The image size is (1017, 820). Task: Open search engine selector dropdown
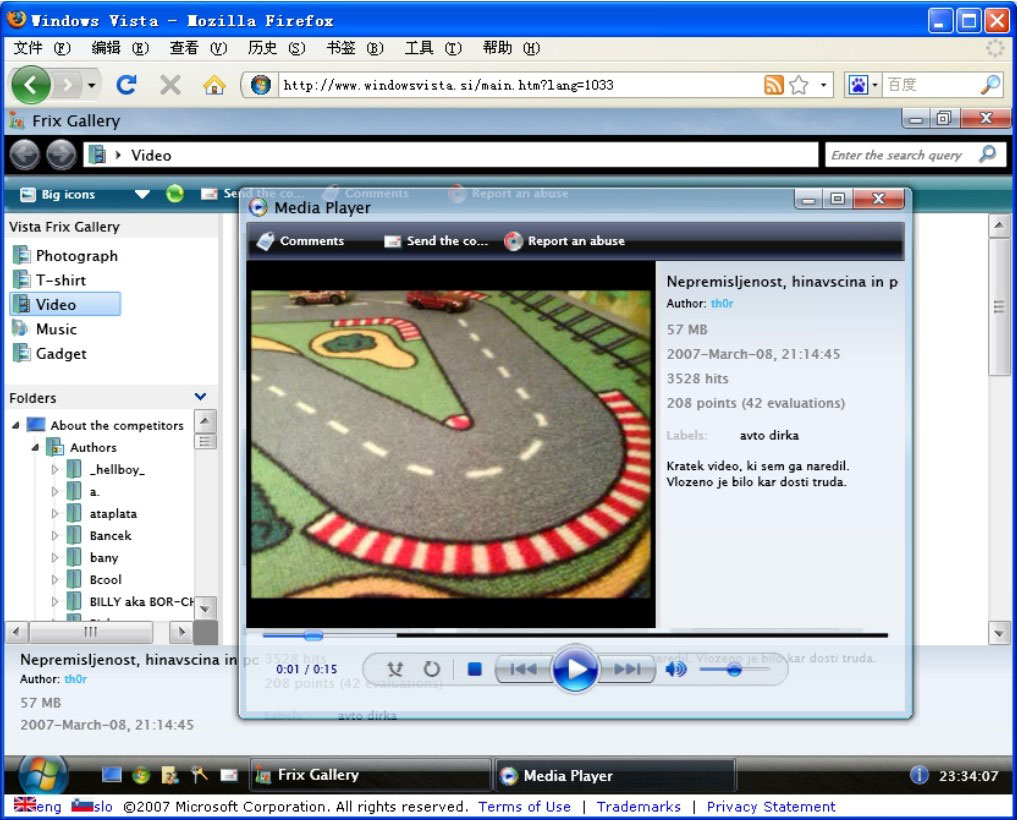click(x=874, y=85)
